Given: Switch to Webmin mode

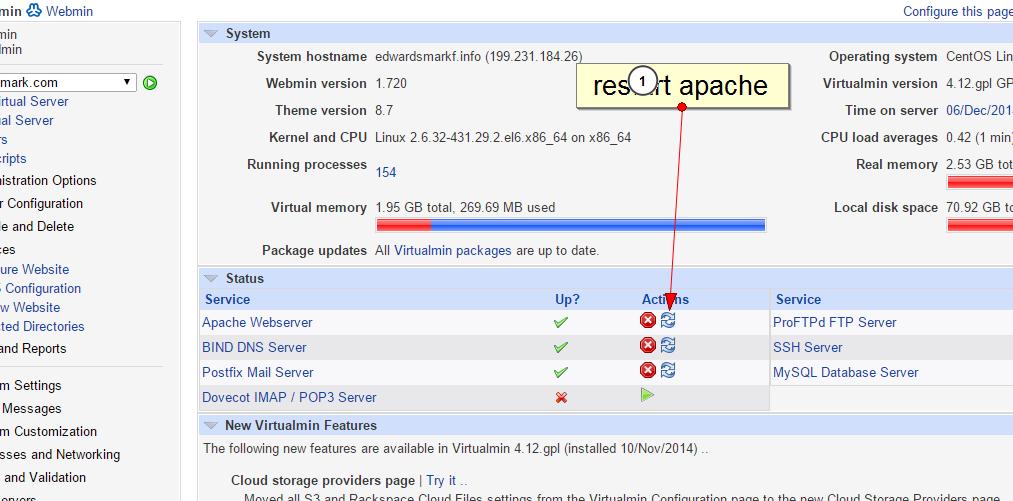Looking at the screenshot, I should pyautogui.click(x=69, y=12).
